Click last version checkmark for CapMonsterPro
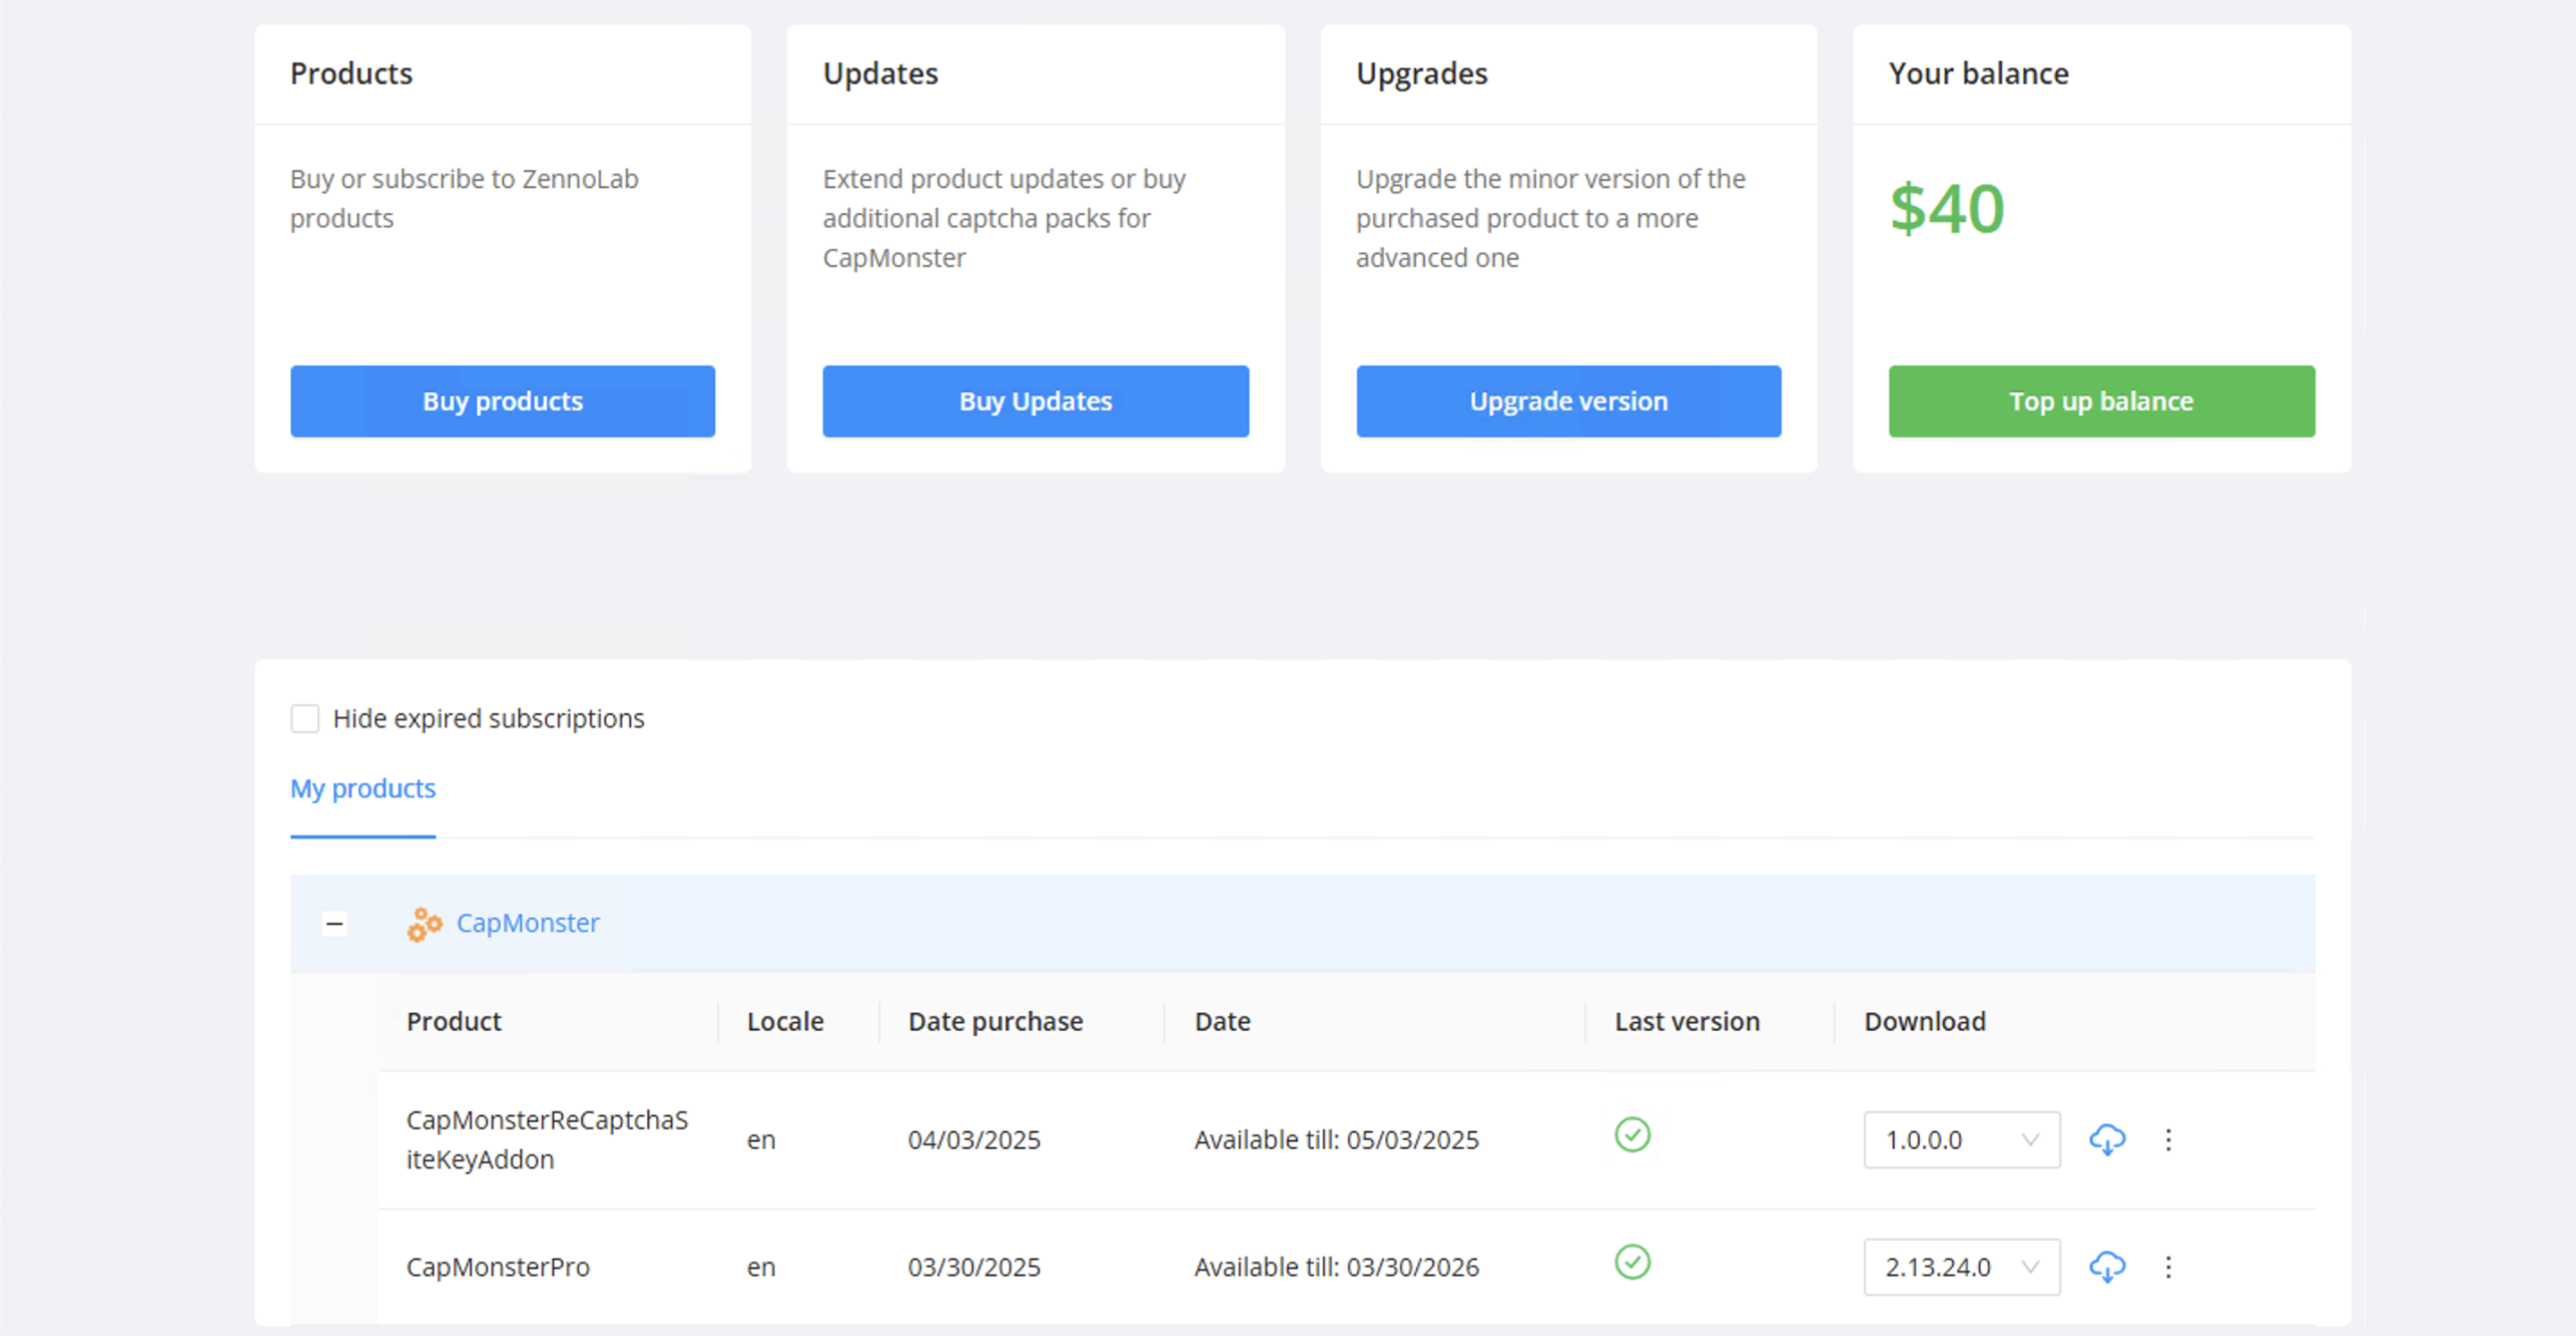Viewport: 2576px width, 1336px height. point(1632,1262)
